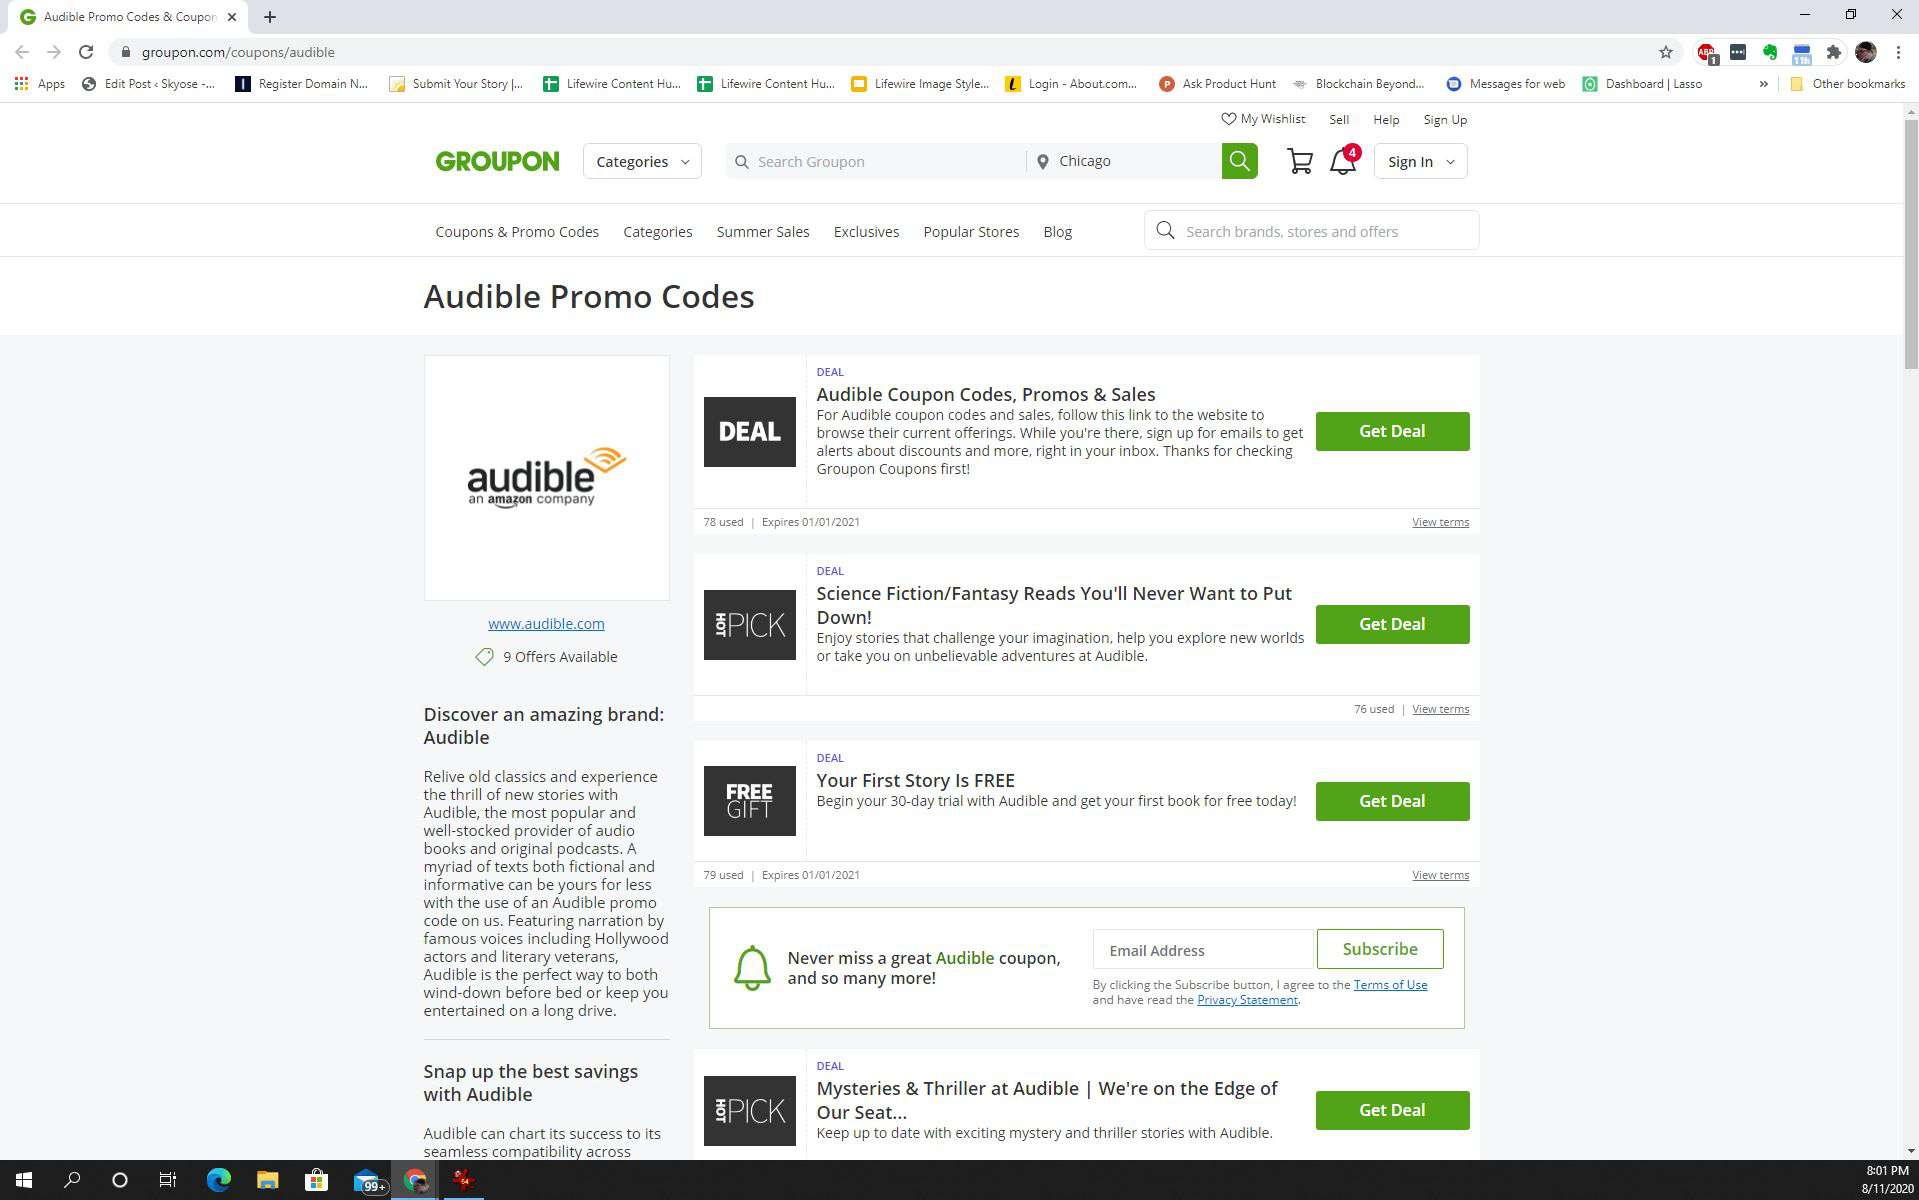
Task: Click the Adblock extension icon
Action: pos(1706,52)
